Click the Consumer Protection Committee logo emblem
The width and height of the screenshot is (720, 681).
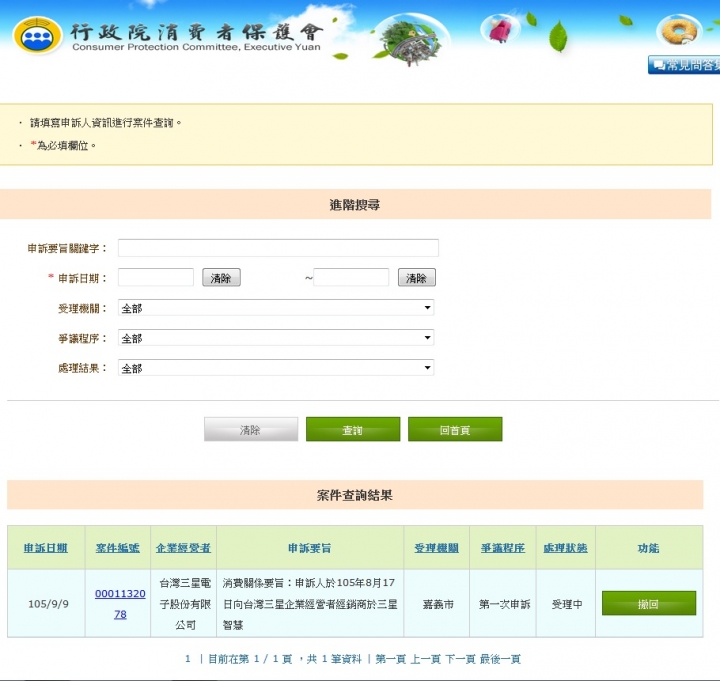[38, 36]
